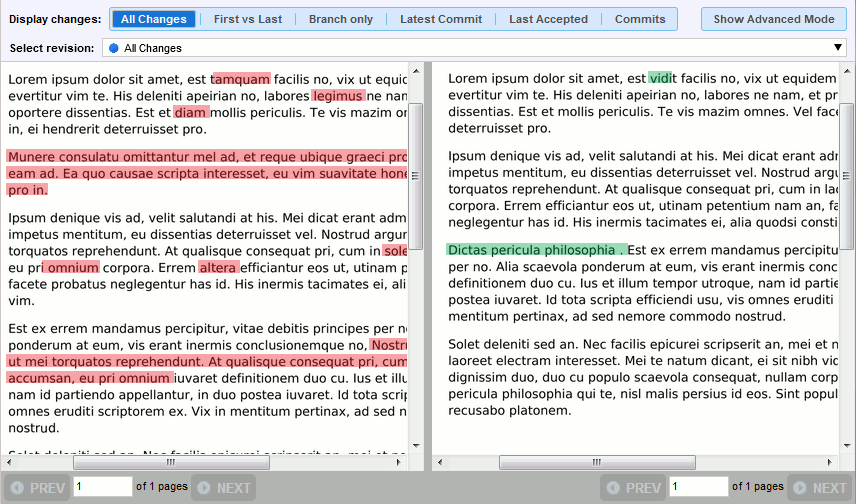This screenshot has width=856, height=504.
Task: Click the left pane page number field
Action: coord(103,487)
